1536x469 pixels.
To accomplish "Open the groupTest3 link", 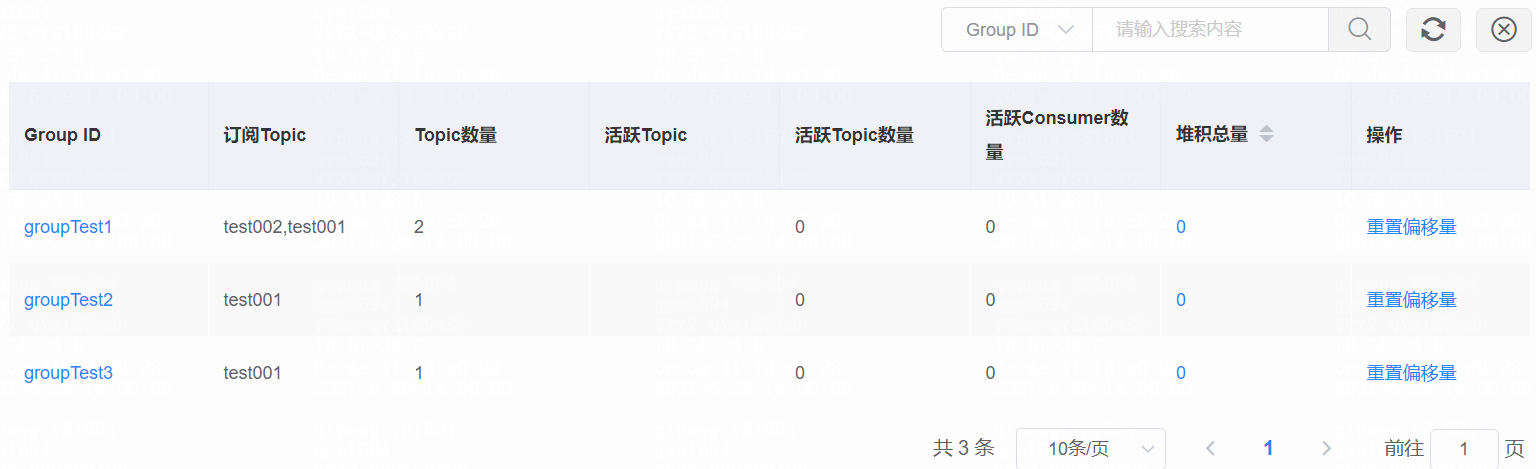I will (68, 373).
